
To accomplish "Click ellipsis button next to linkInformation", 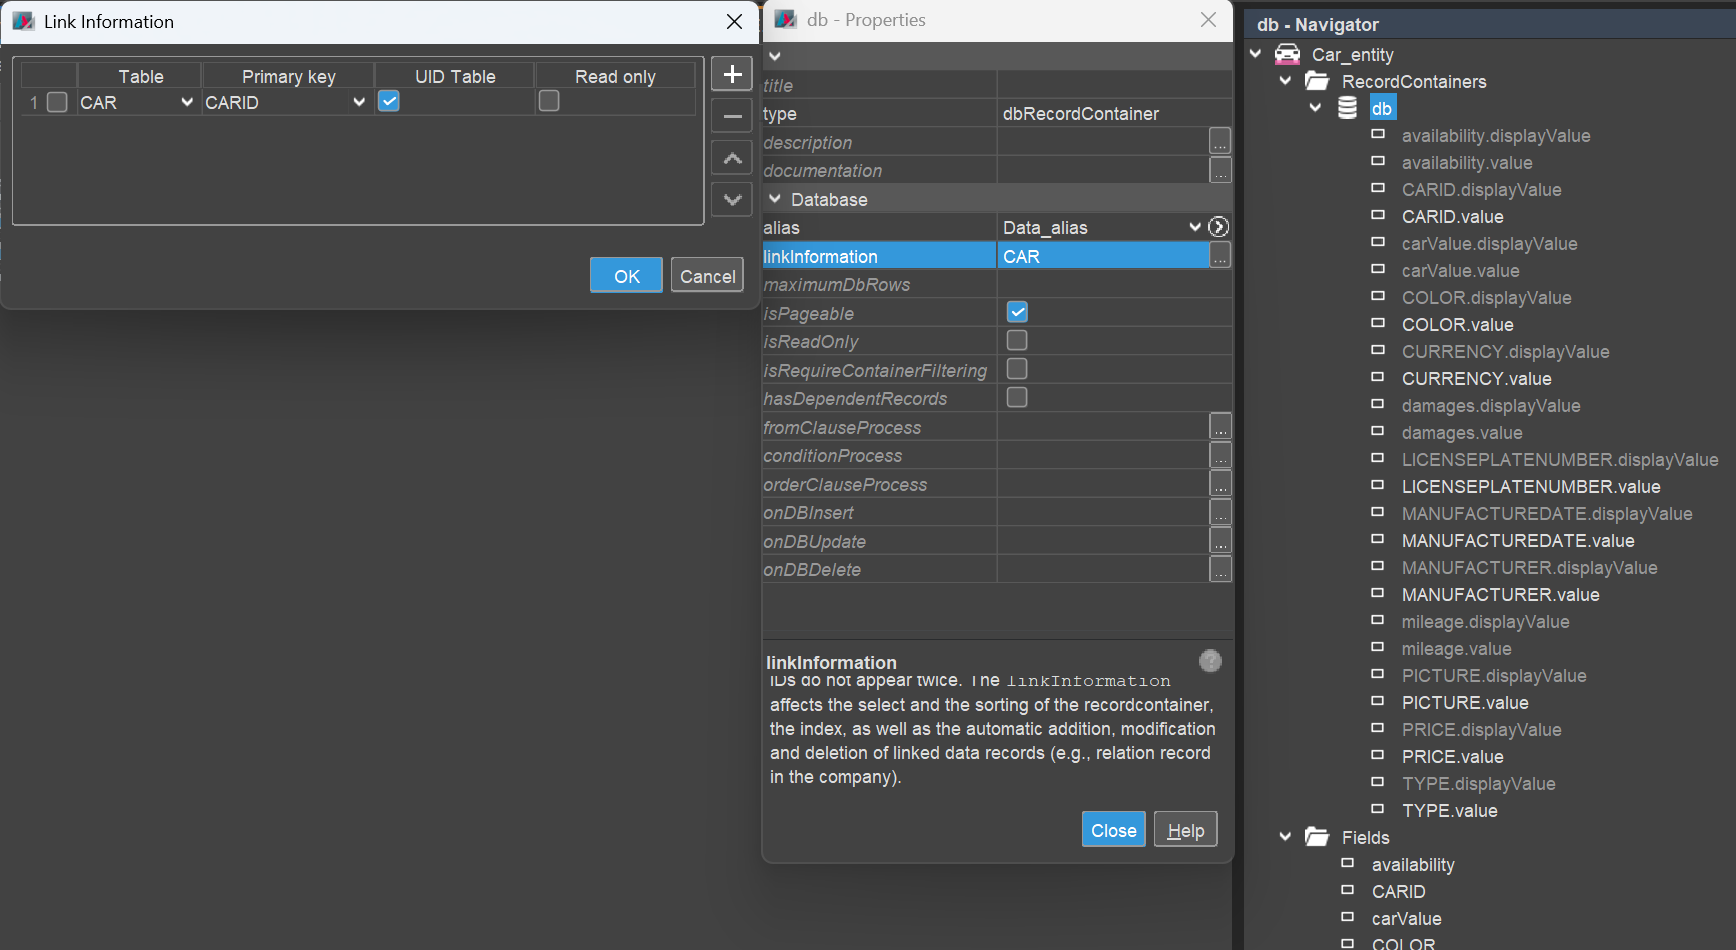I will tap(1220, 256).
